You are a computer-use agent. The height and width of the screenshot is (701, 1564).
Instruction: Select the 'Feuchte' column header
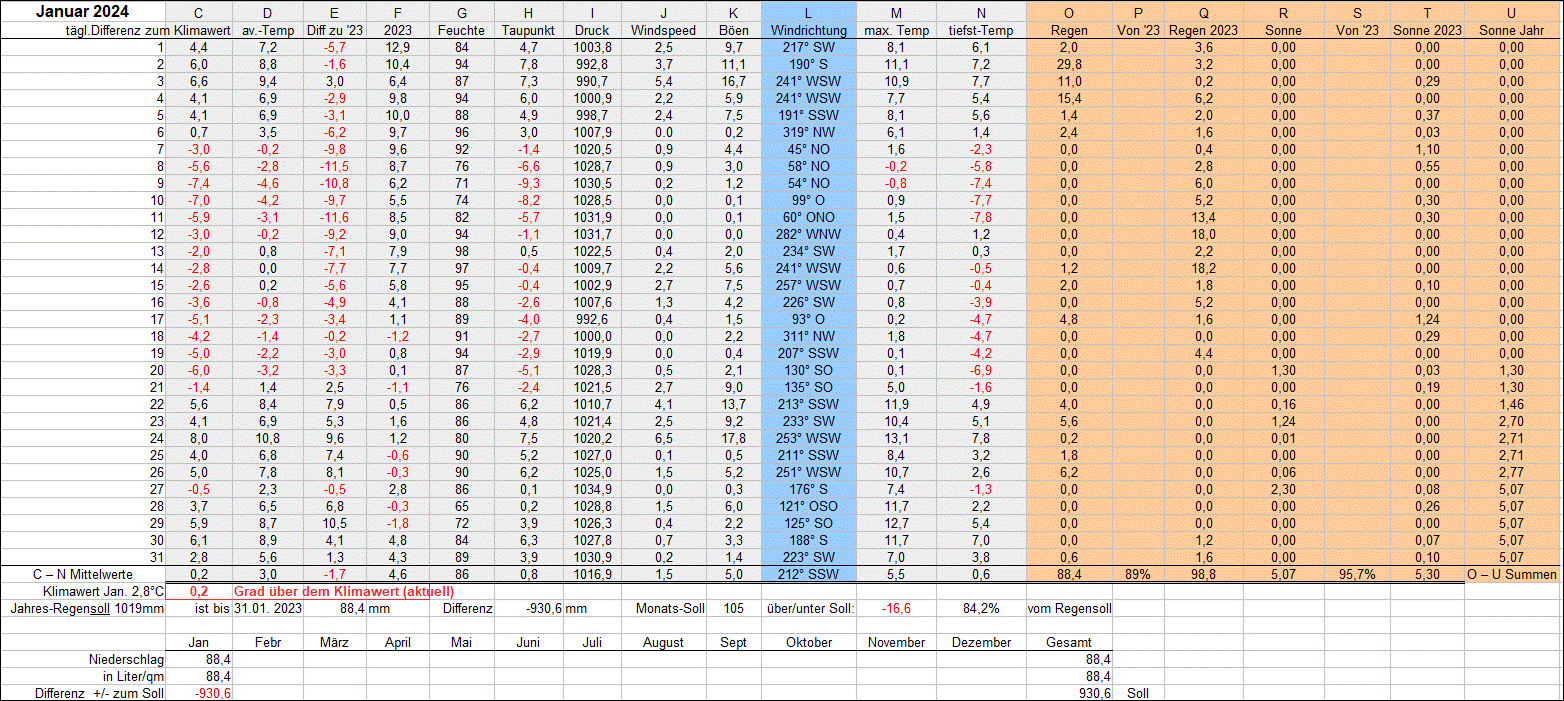click(x=461, y=30)
